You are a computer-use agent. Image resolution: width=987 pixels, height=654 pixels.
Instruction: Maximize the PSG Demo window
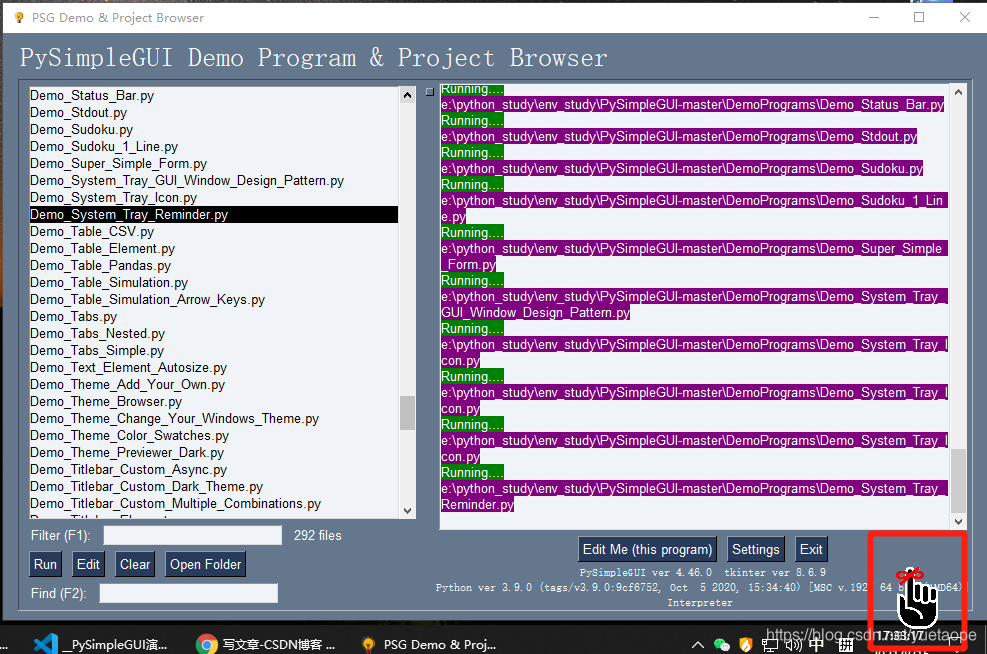[x=919, y=17]
